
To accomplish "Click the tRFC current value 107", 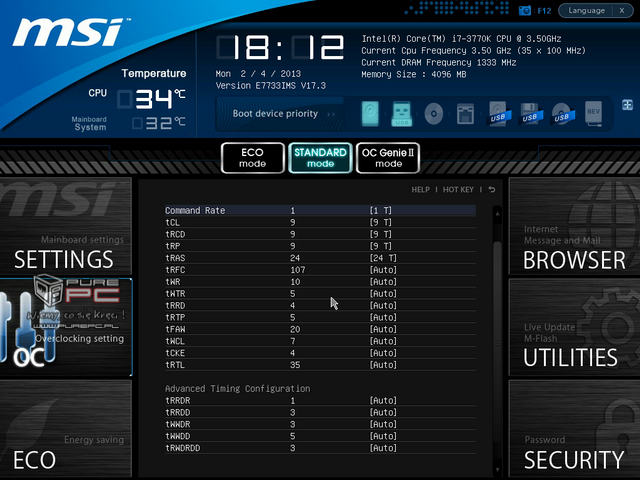I will (298, 270).
